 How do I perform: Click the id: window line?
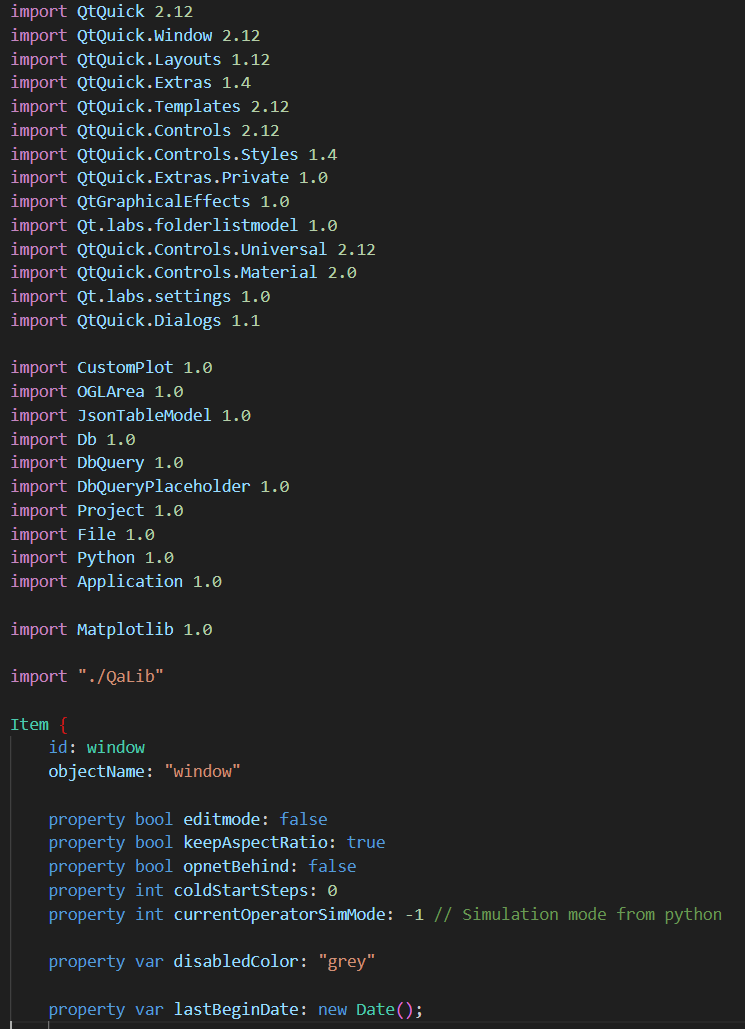[x=97, y=747]
